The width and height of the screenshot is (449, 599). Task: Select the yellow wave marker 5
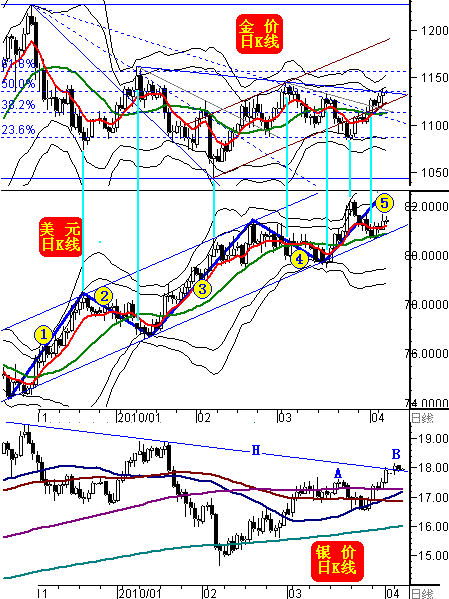pyautogui.click(x=384, y=203)
